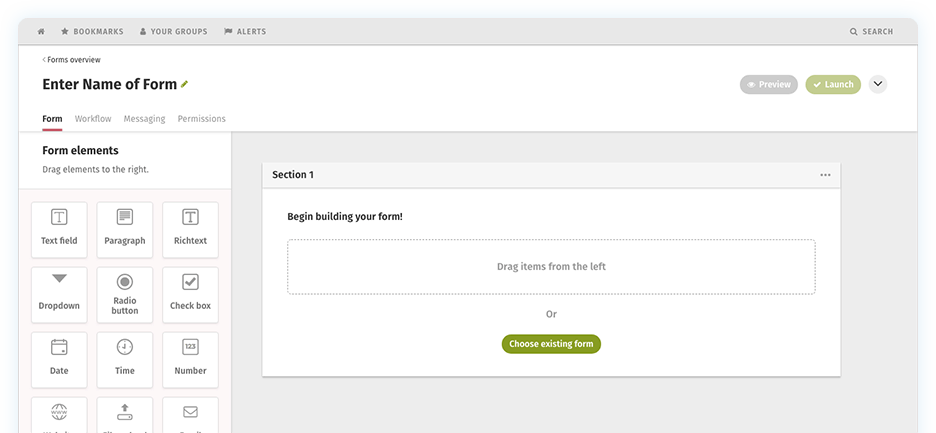Select the Time element tile

click(125, 360)
